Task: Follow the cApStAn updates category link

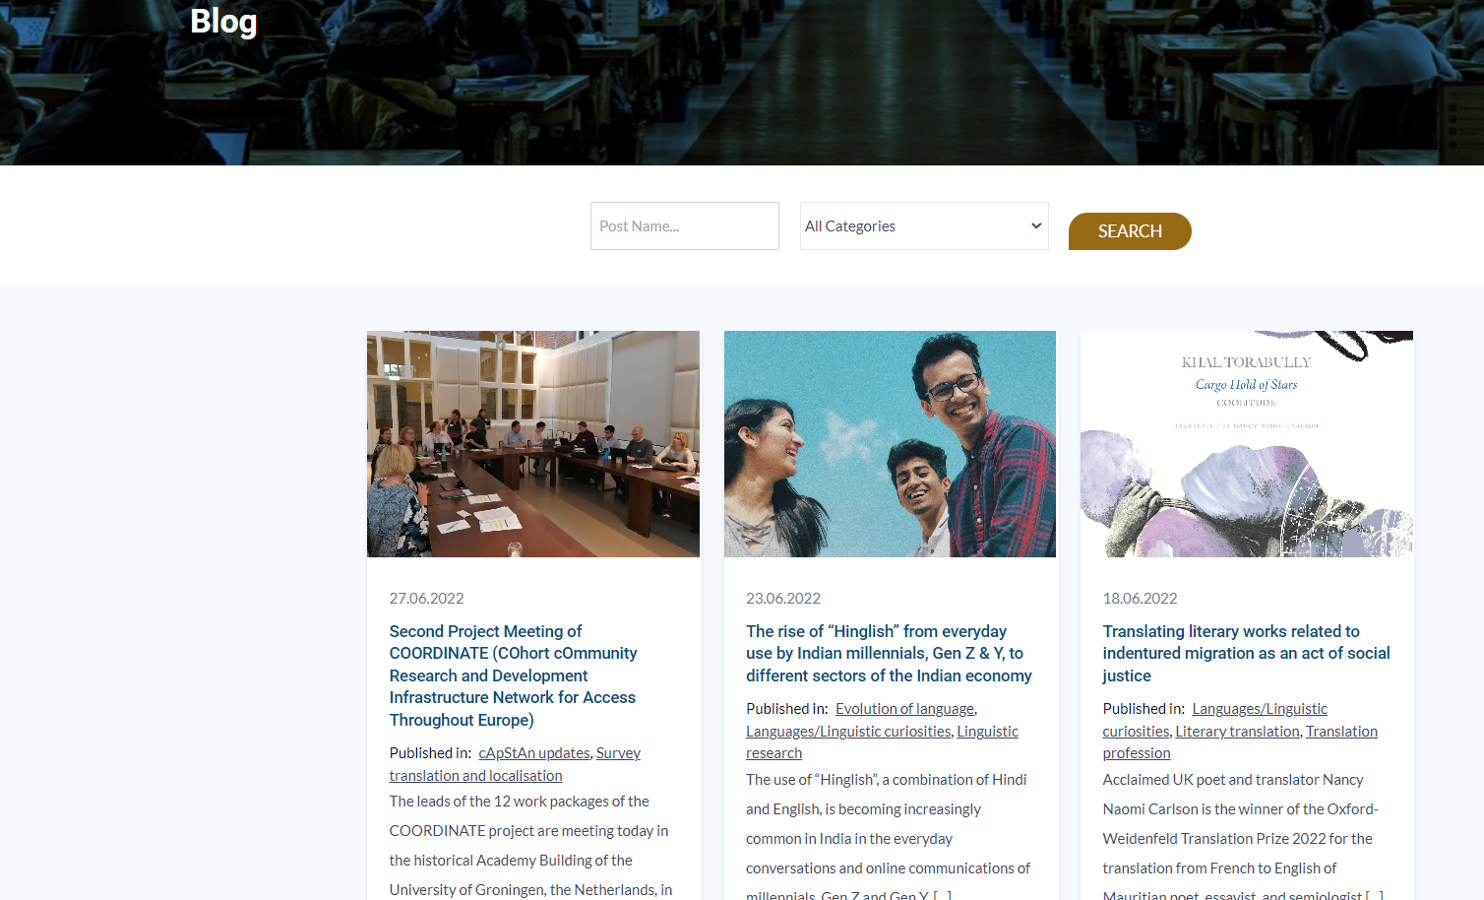Action: [533, 752]
